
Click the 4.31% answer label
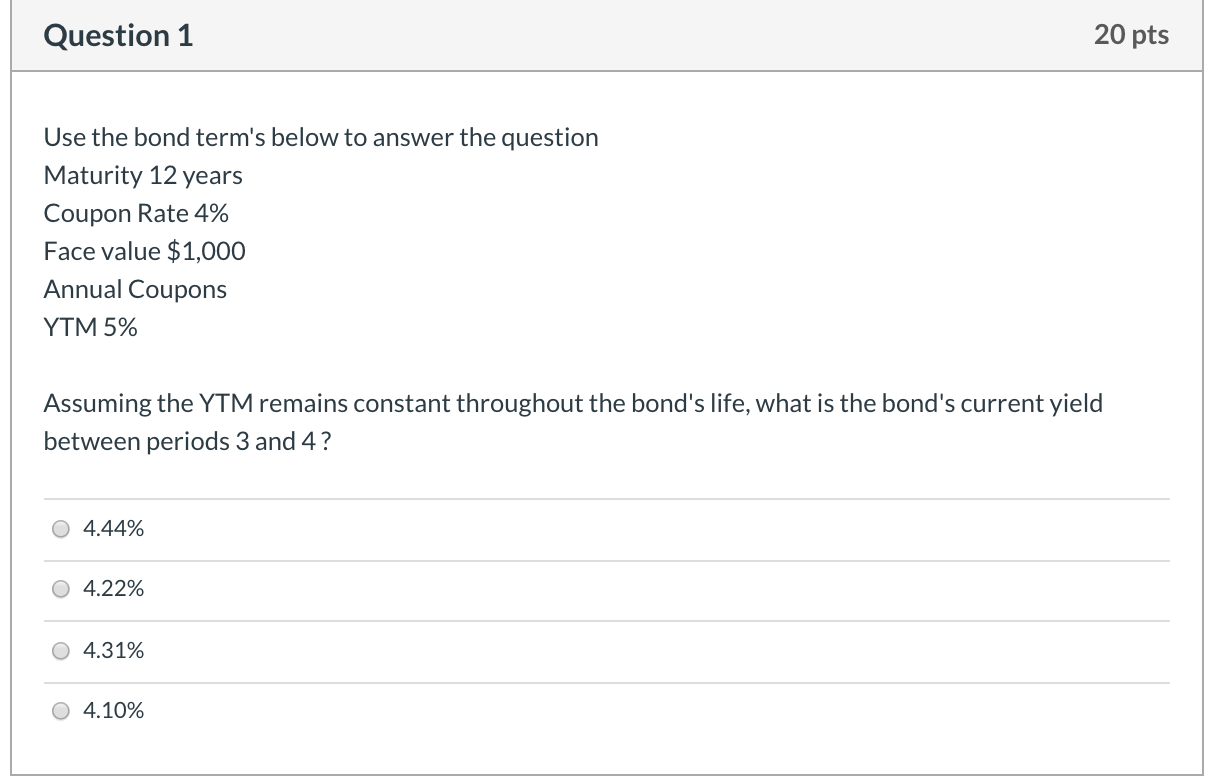pos(113,651)
